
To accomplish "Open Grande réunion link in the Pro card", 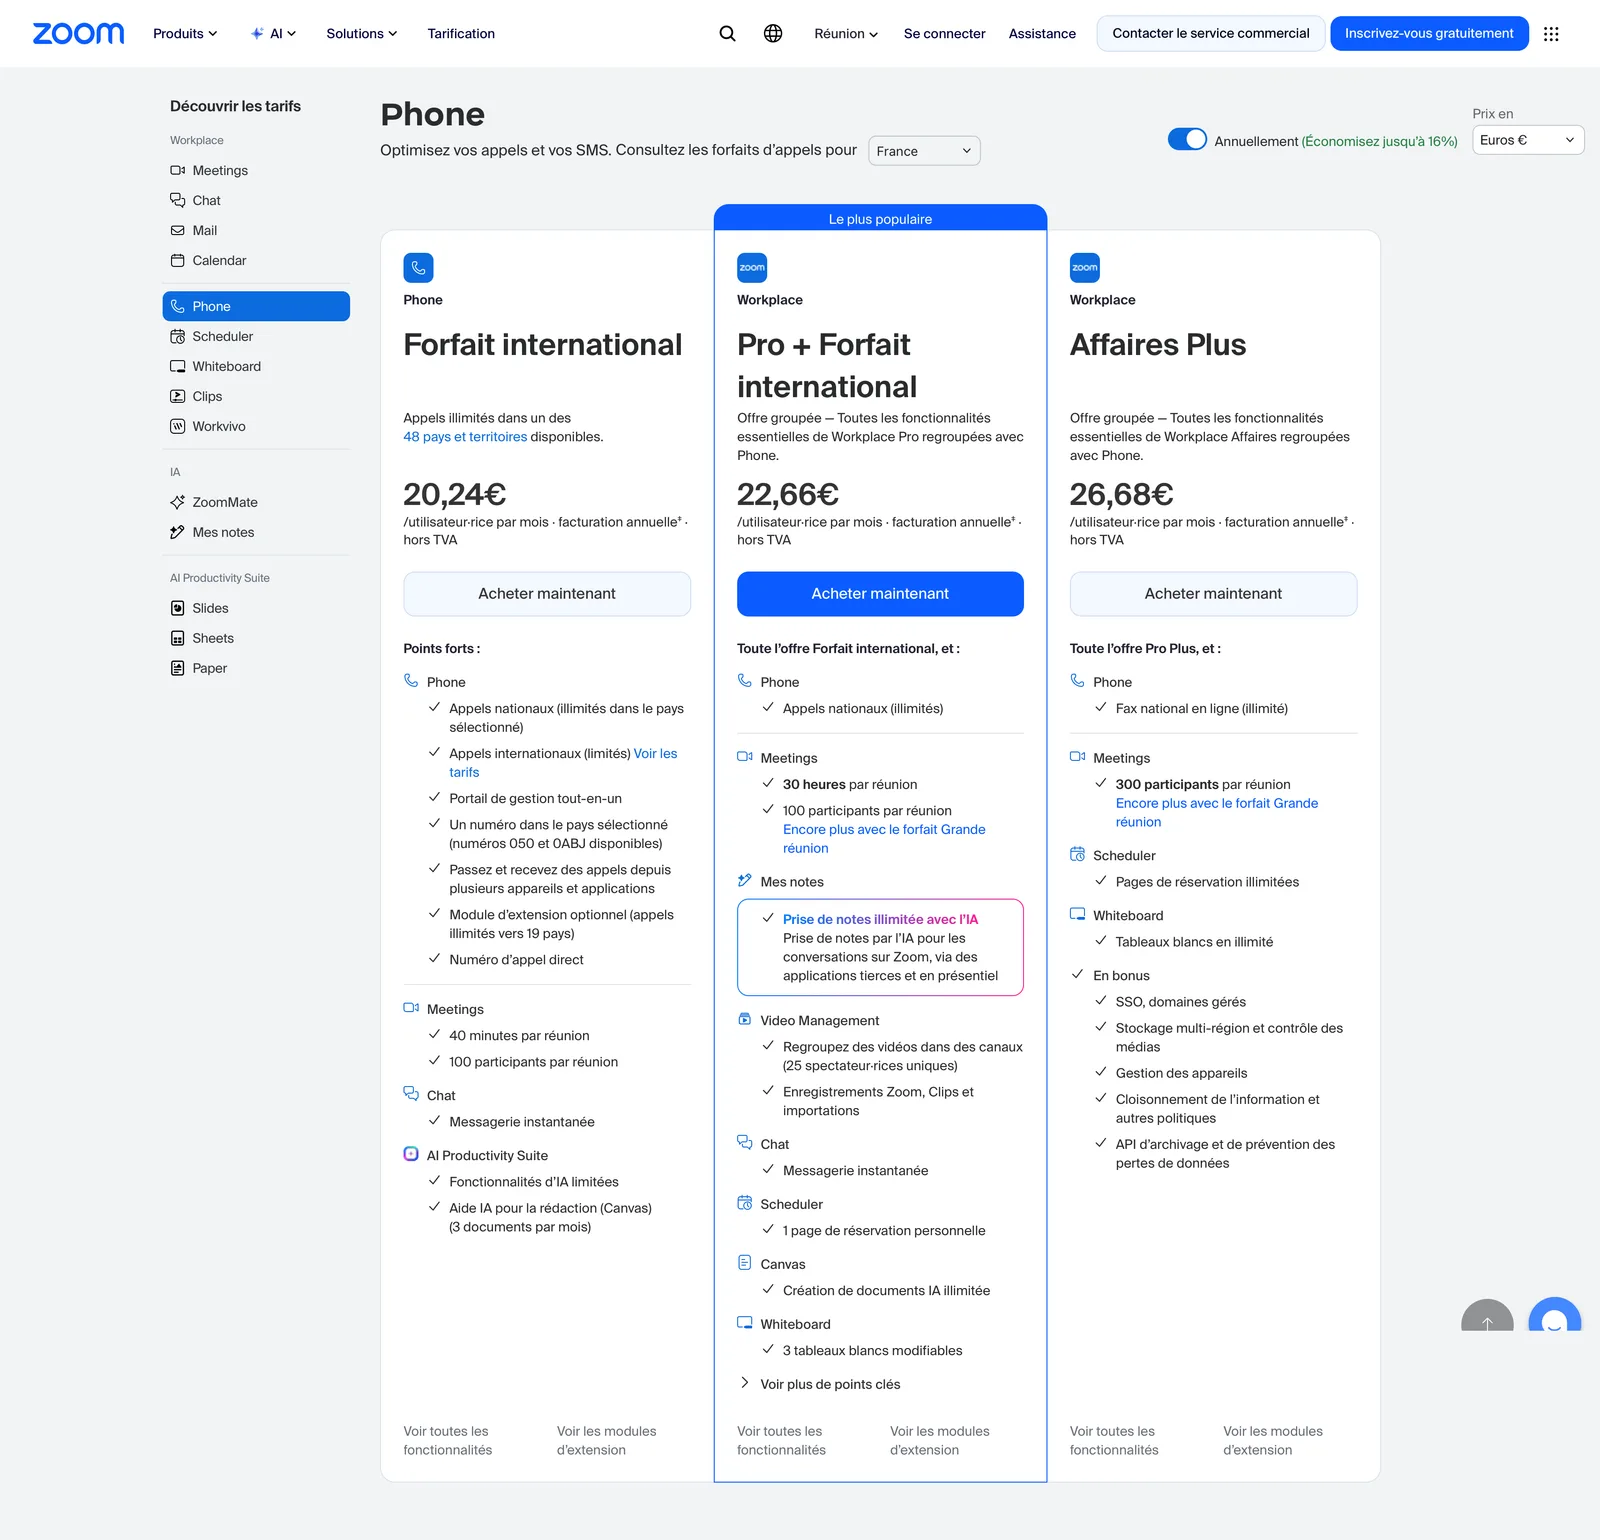I will (x=884, y=839).
